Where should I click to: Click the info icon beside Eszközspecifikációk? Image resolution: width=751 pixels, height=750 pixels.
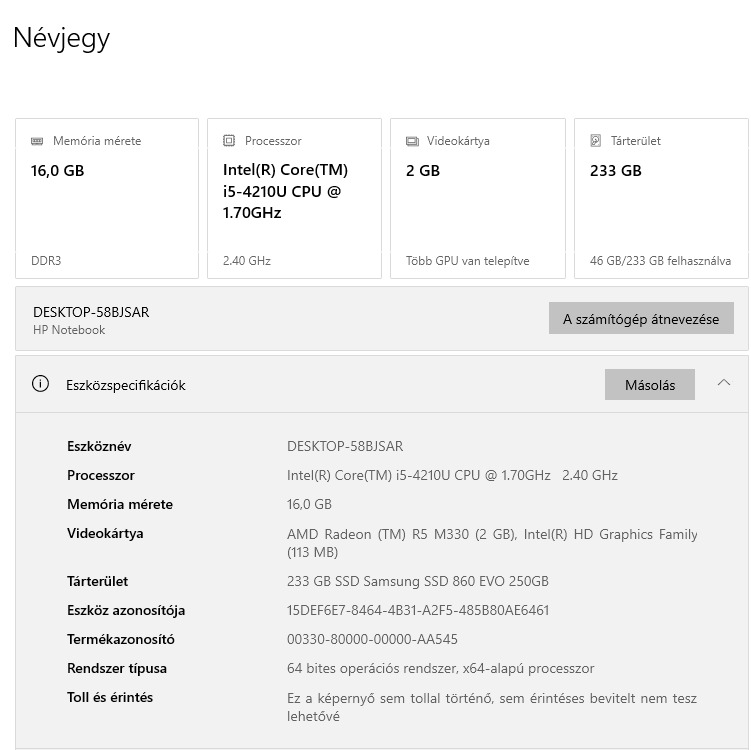pos(40,384)
